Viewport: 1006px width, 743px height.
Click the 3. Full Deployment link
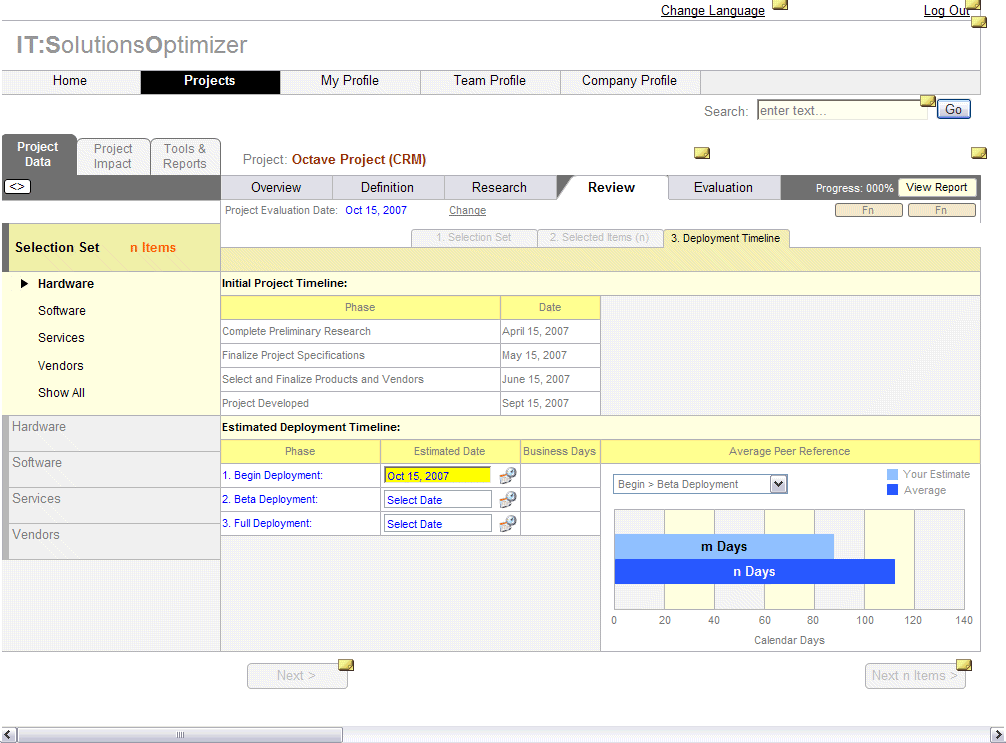coord(267,523)
